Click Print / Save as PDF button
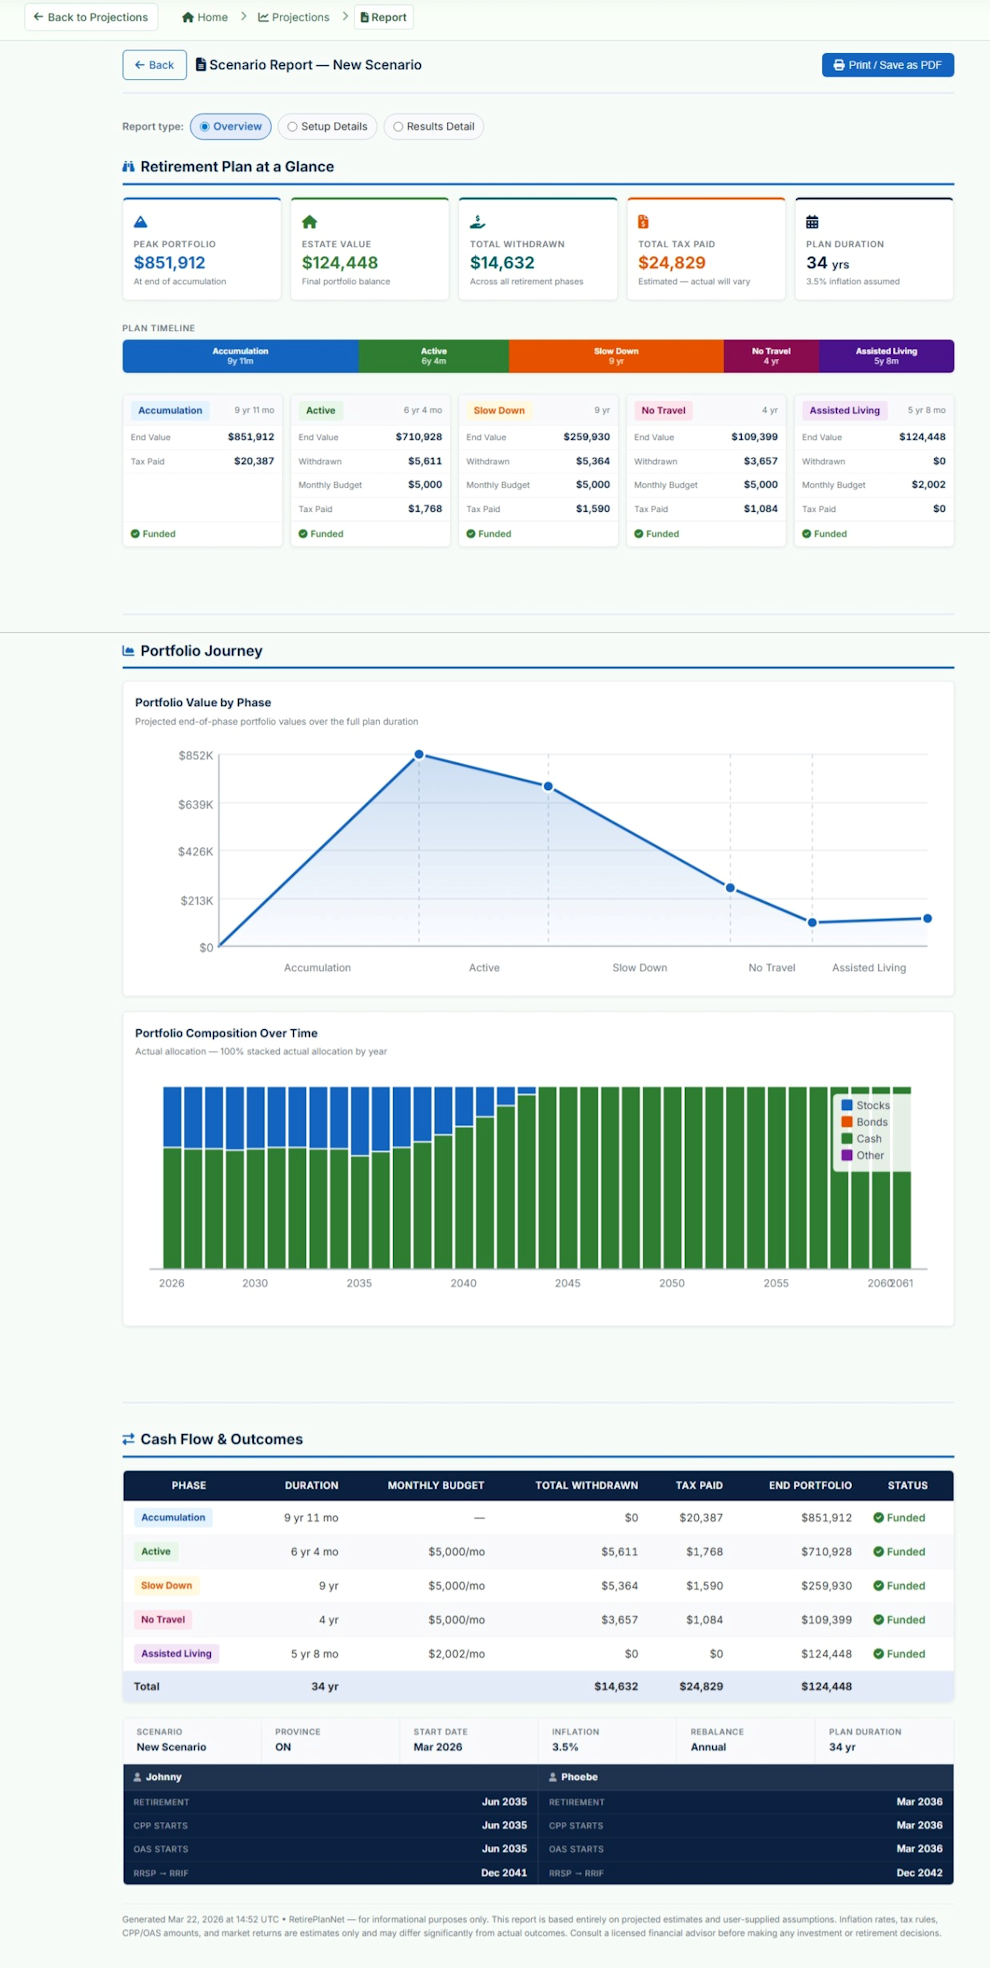Viewport: 990px width, 1968px height. (x=887, y=65)
